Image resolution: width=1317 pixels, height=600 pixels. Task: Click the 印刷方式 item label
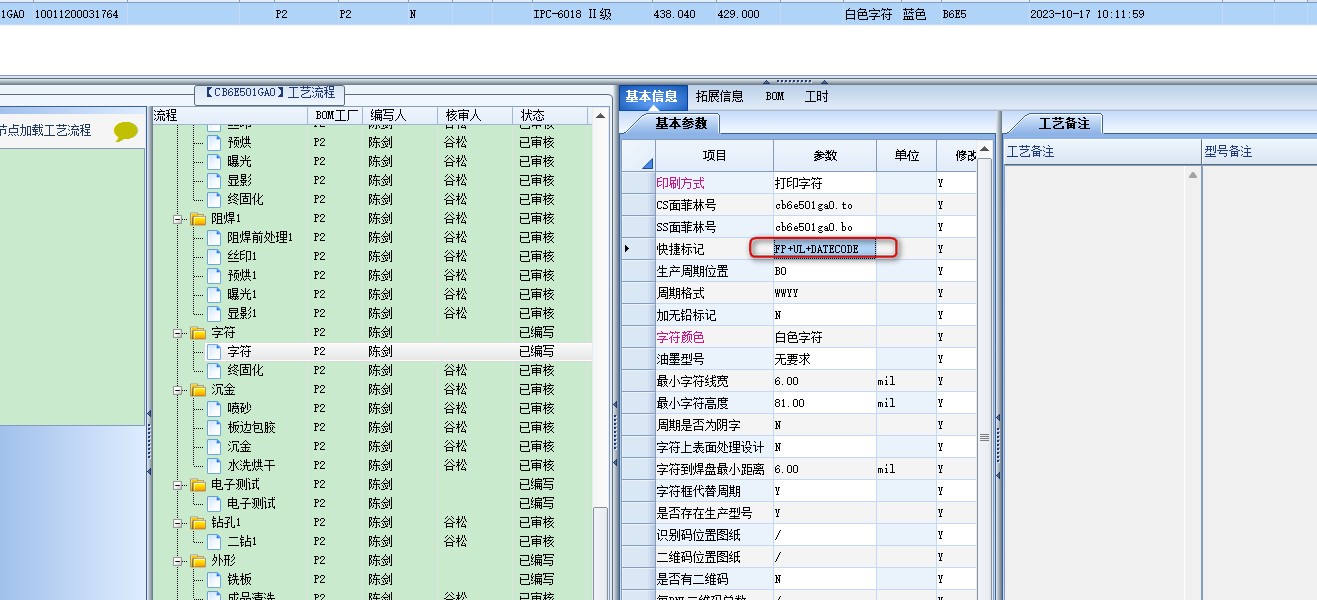click(x=680, y=183)
